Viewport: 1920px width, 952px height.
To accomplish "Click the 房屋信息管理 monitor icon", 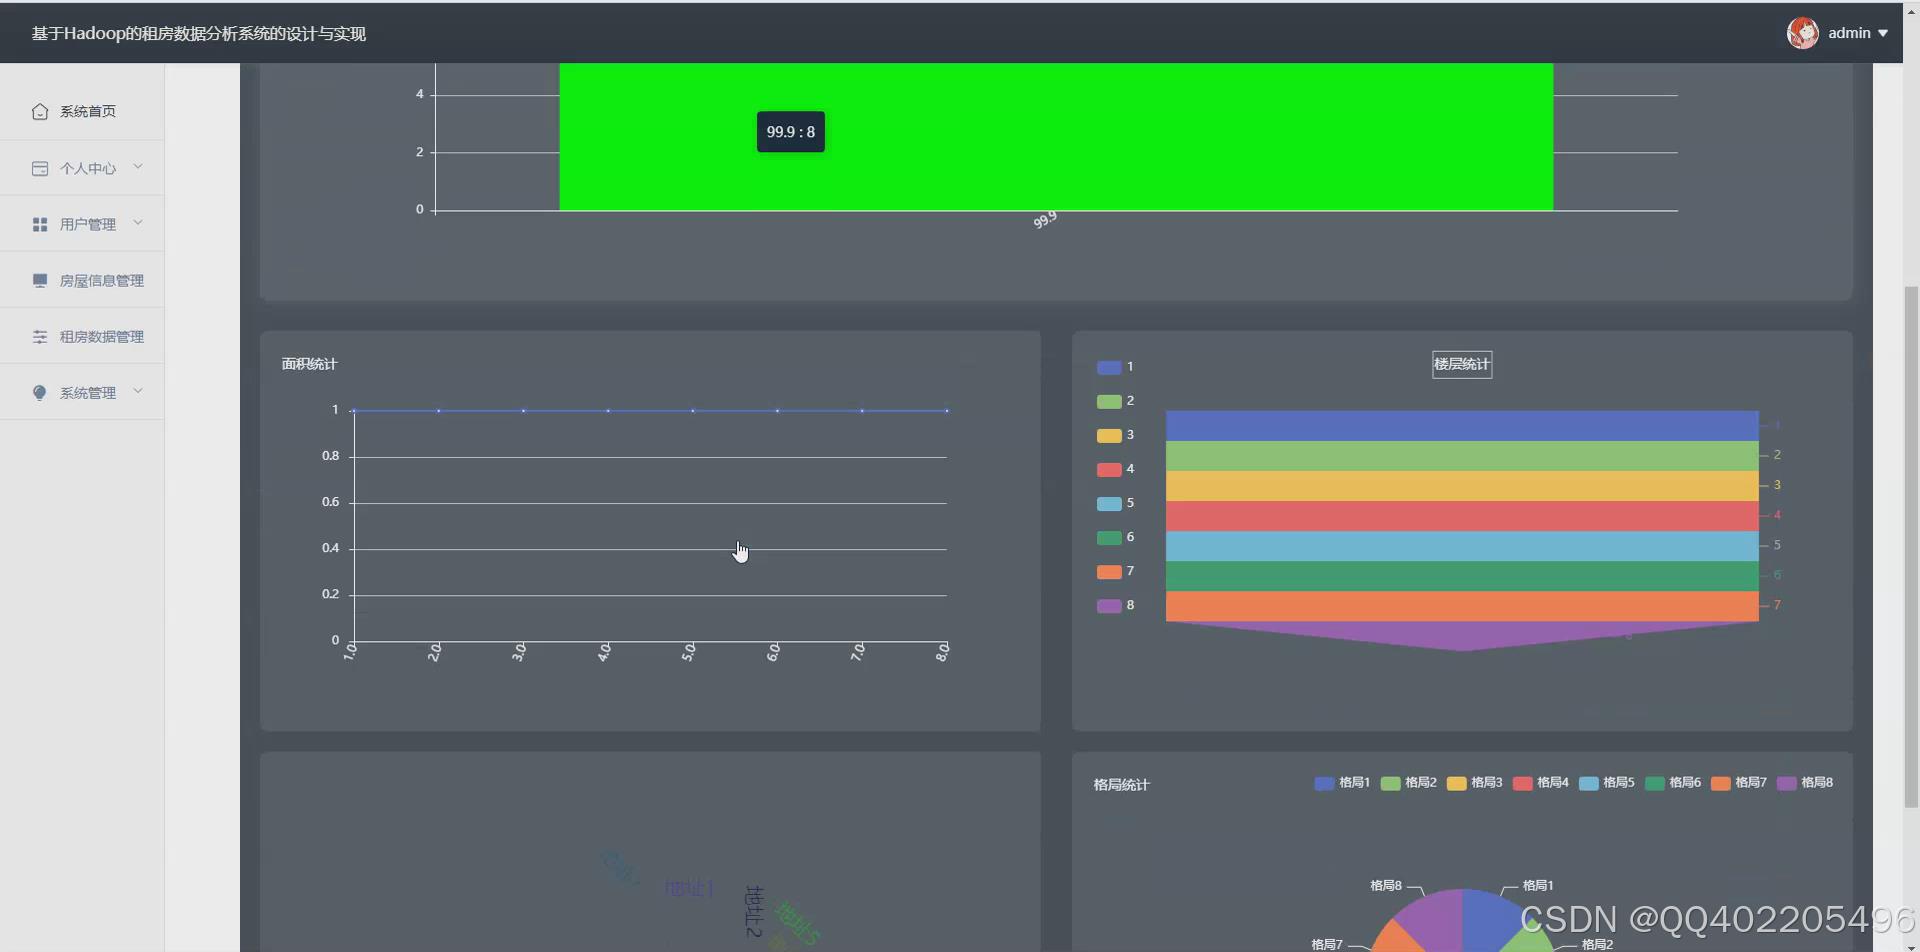I will [x=40, y=280].
